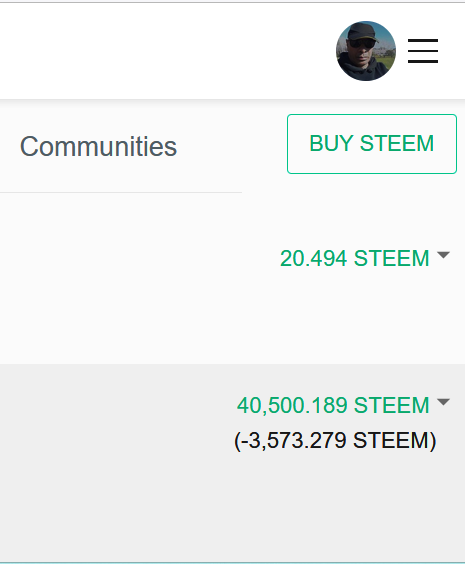
Task: Click caret arrow beside 20.494 STEEM
Action: (443, 255)
